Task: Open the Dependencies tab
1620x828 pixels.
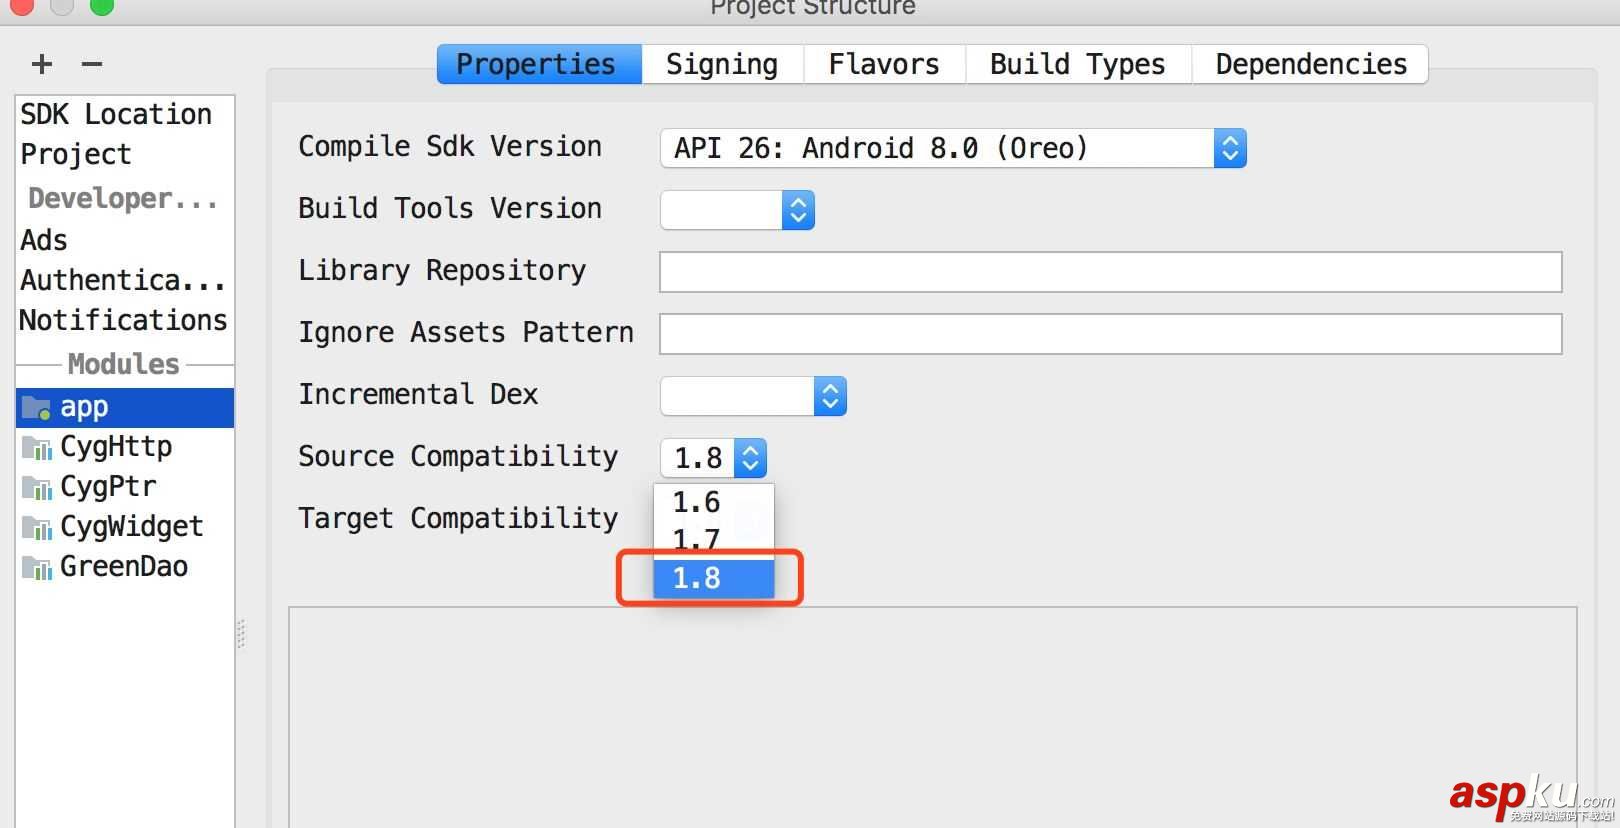Action: coord(1310,63)
